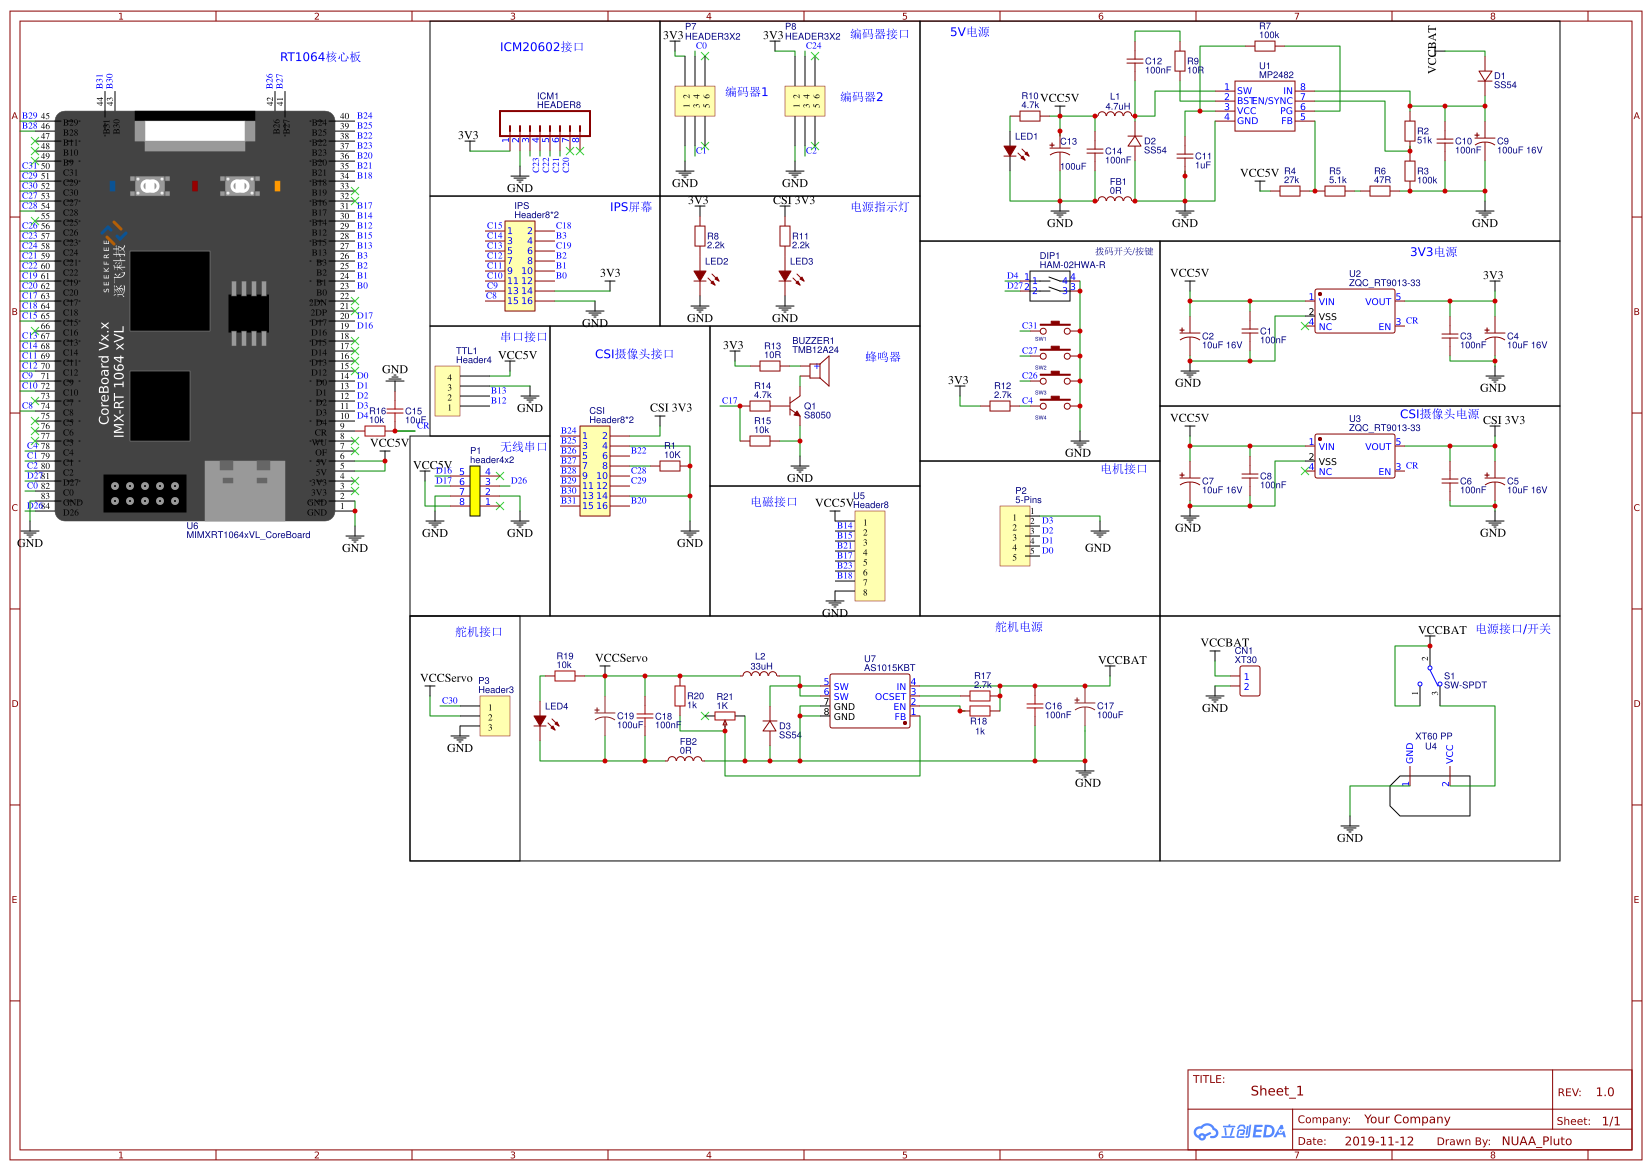Click the L2 33uH inductor

(760, 675)
